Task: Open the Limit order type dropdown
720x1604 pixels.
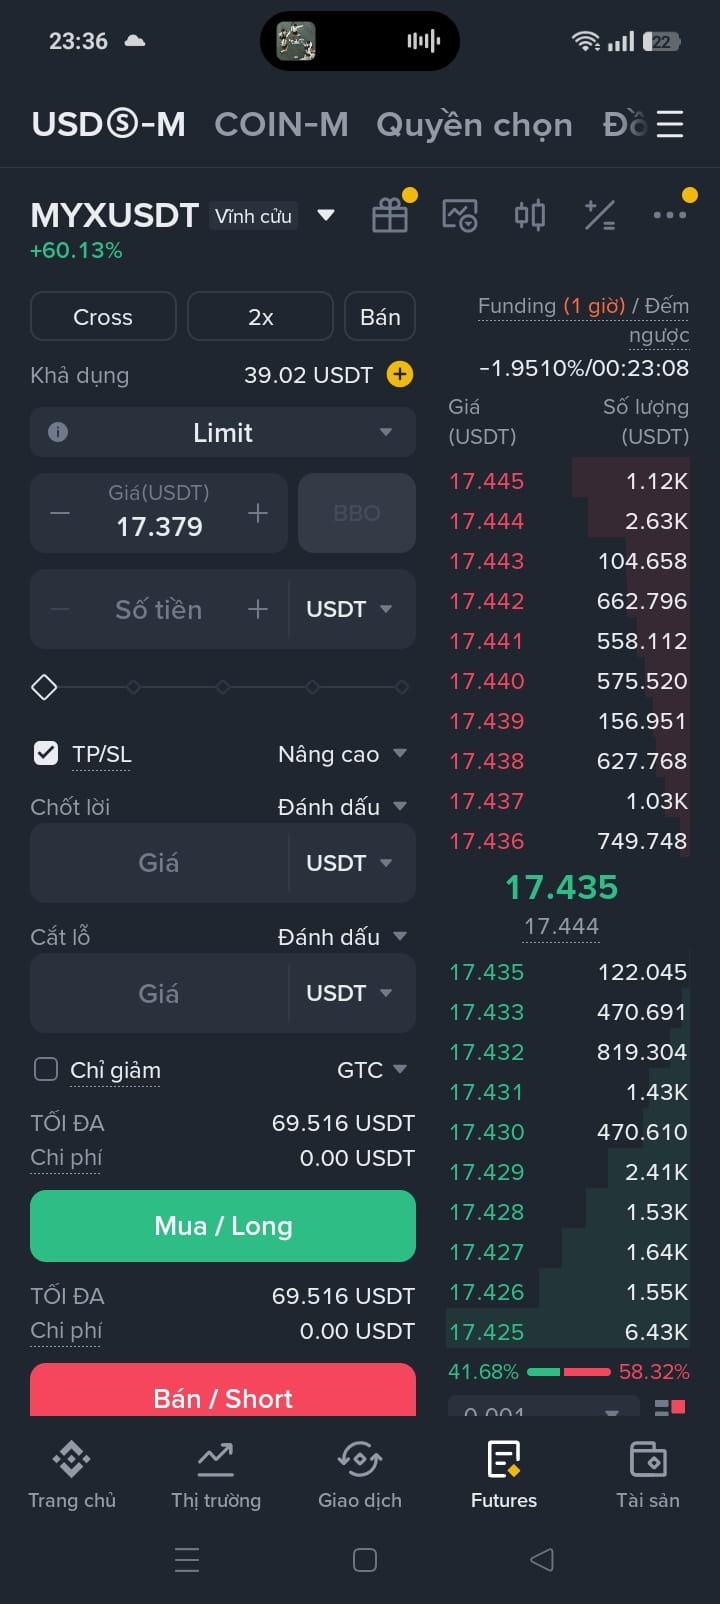Action: click(x=223, y=432)
